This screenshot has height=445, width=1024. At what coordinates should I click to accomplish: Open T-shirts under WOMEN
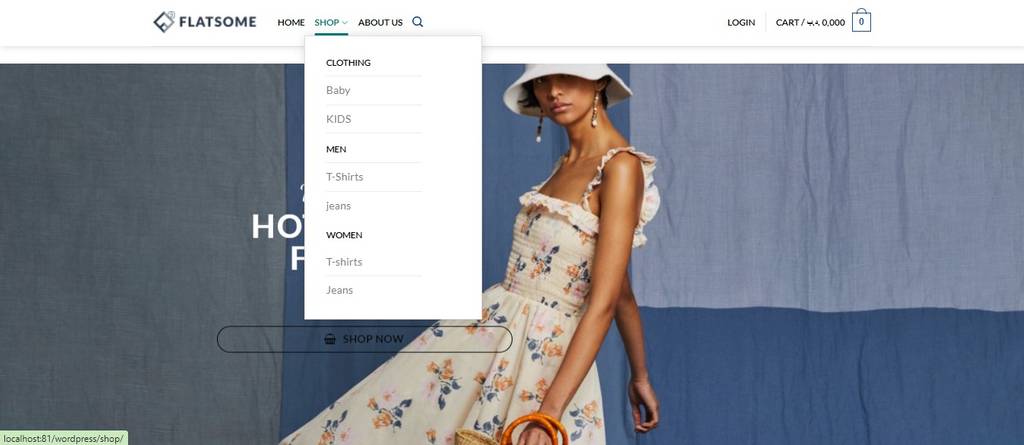click(x=344, y=261)
